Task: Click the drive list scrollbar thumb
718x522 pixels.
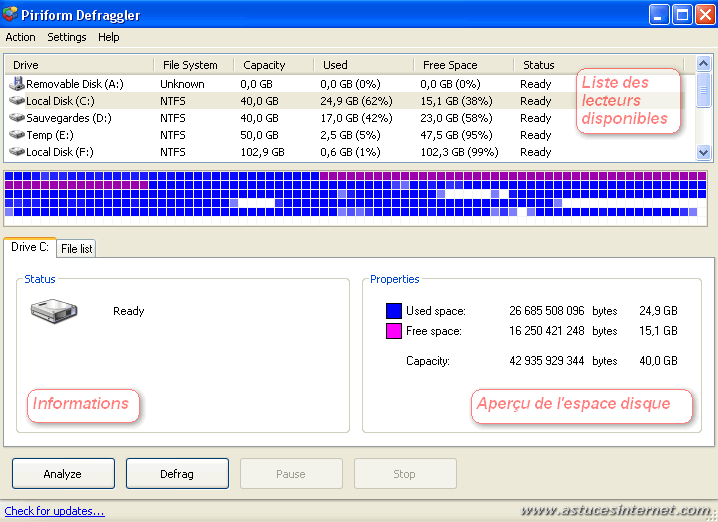Action: 703,90
